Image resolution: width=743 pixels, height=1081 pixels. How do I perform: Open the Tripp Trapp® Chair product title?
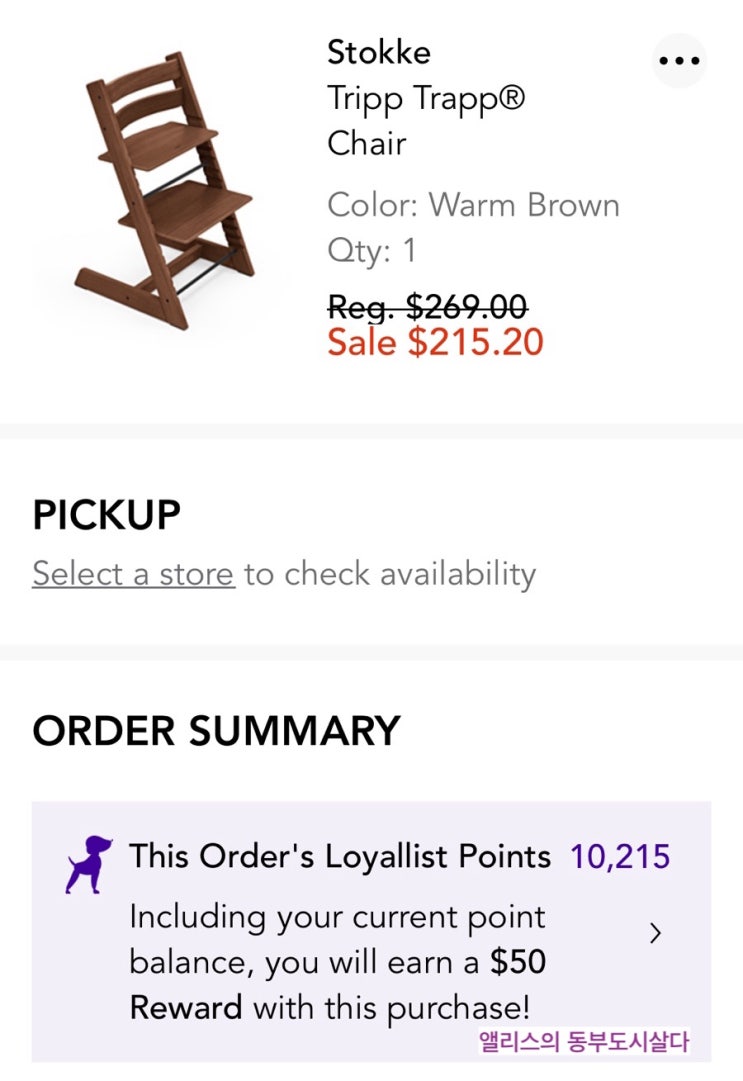pyautogui.click(x=425, y=120)
